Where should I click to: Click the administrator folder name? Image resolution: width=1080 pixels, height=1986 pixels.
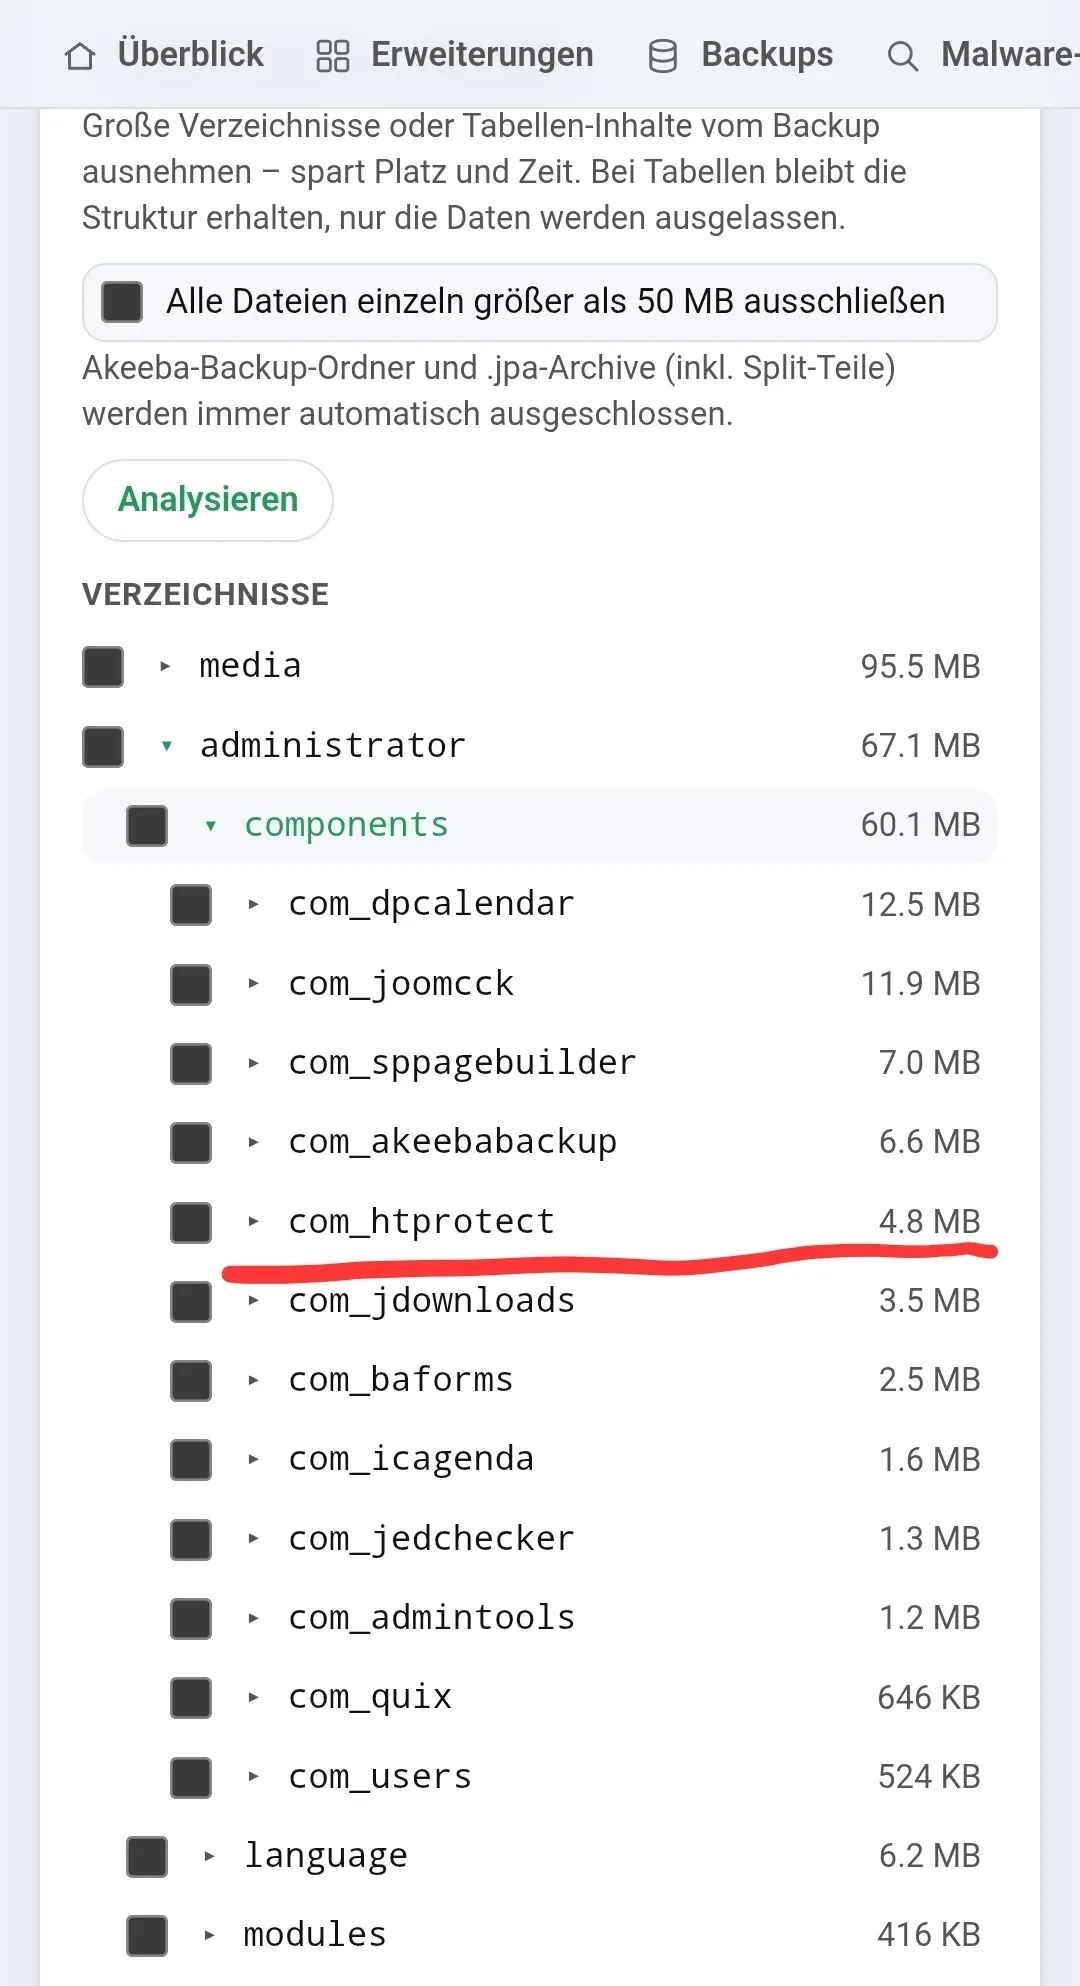333,746
